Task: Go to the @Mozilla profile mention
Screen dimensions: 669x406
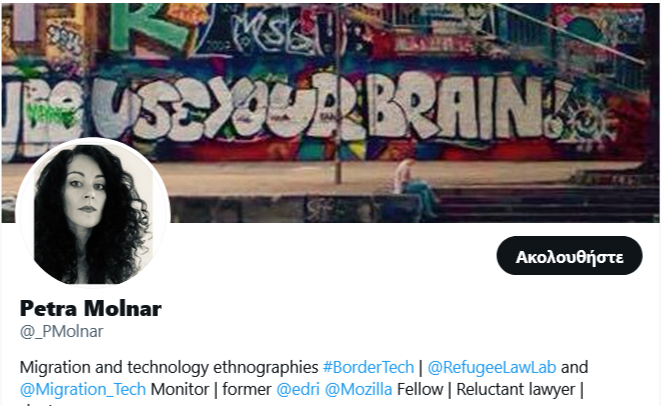Action: pyautogui.click(x=358, y=389)
